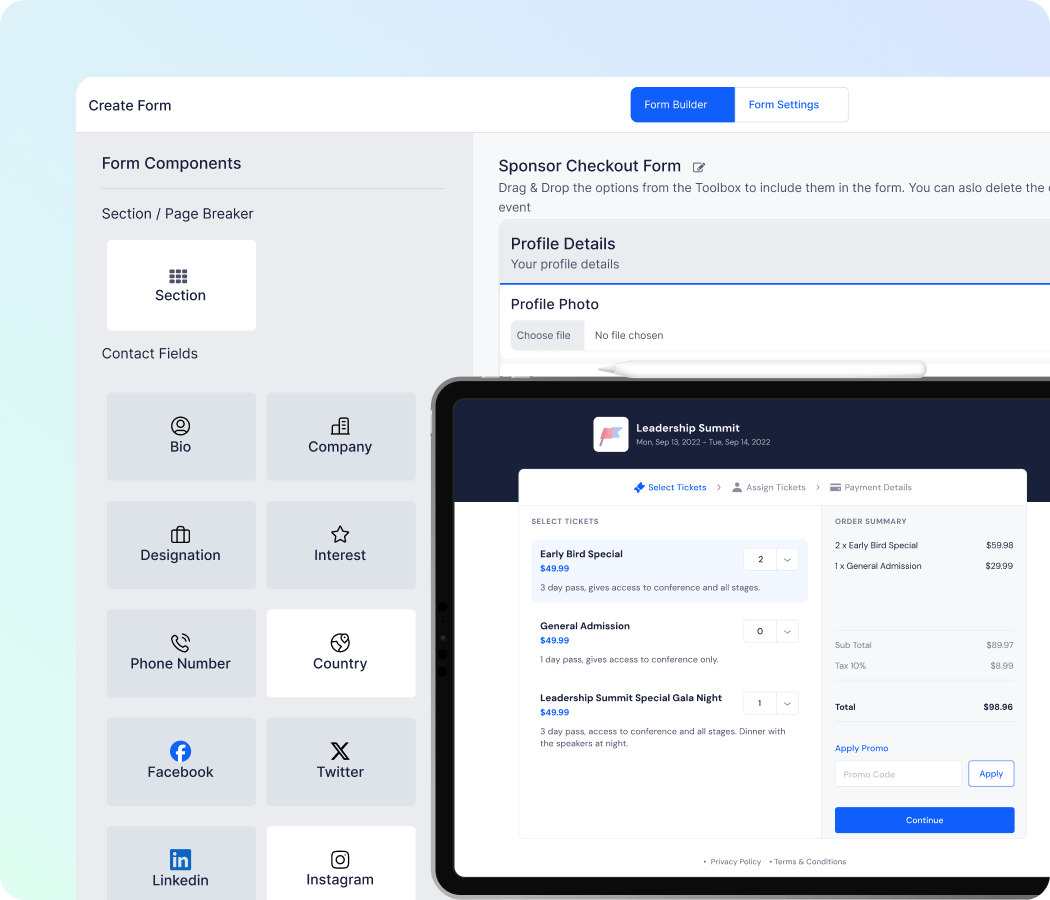Image resolution: width=1050 pixels, height=900 pixels.
Task: Open the Privacy Policy link
Action: click(735, 862)
